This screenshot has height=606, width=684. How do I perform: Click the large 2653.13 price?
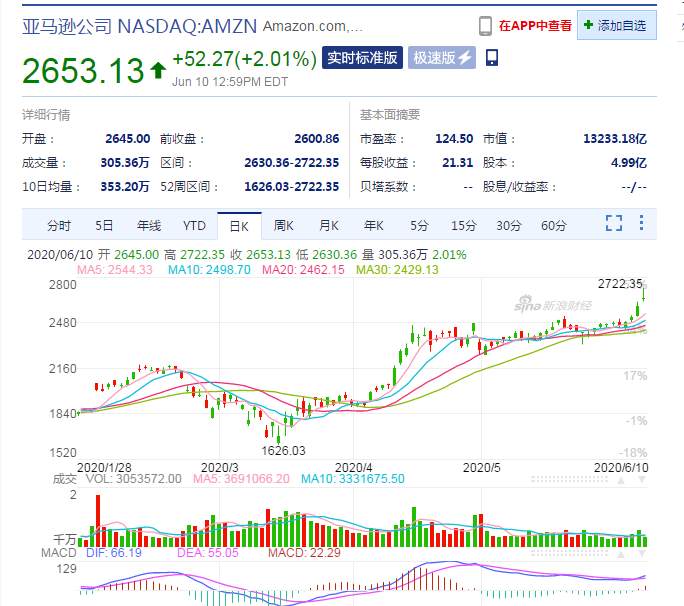click(x=83, y=71)
